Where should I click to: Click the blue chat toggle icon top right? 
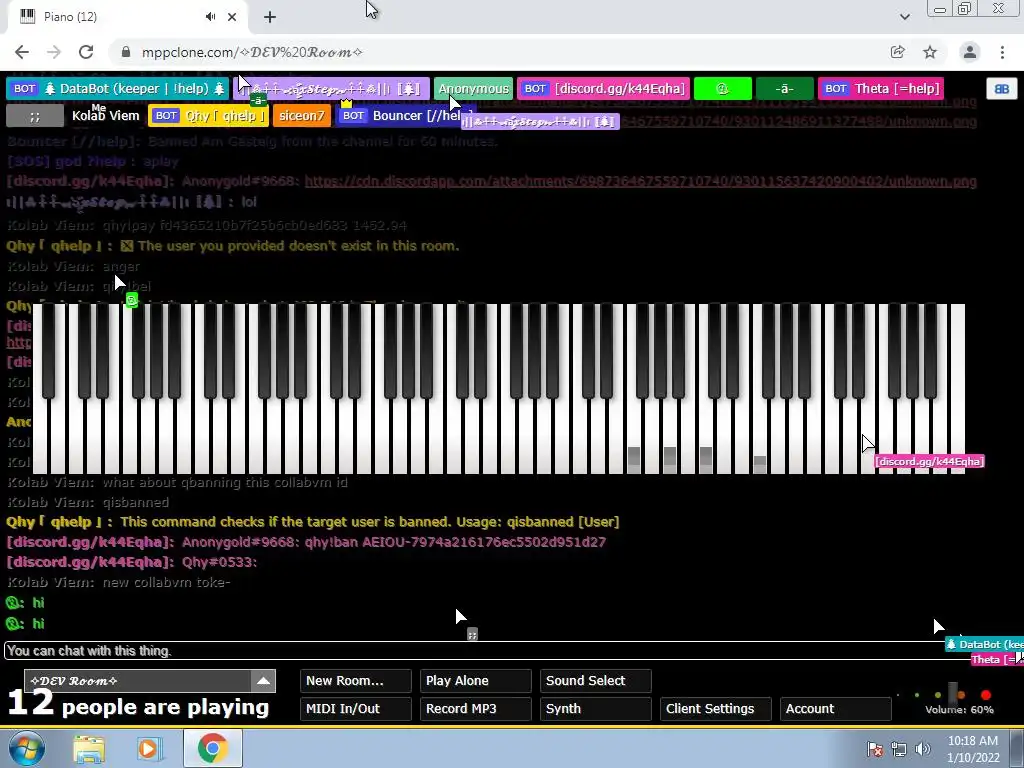1002,89
